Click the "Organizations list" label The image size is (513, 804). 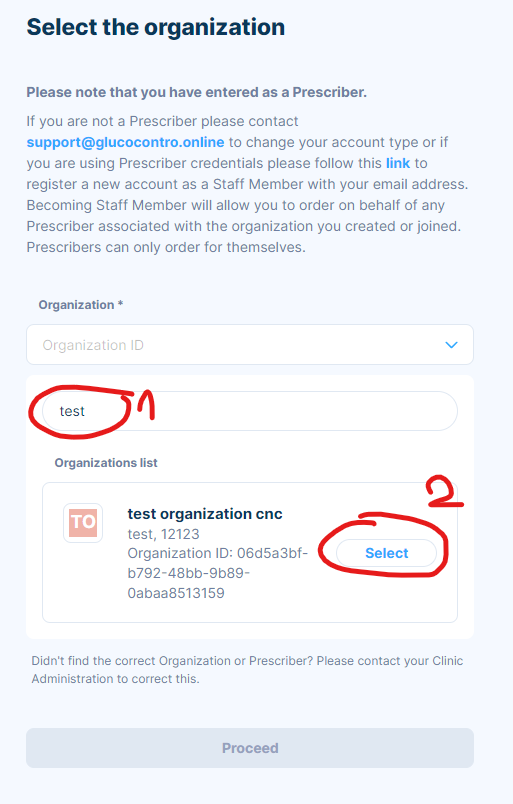pos(106,463)
